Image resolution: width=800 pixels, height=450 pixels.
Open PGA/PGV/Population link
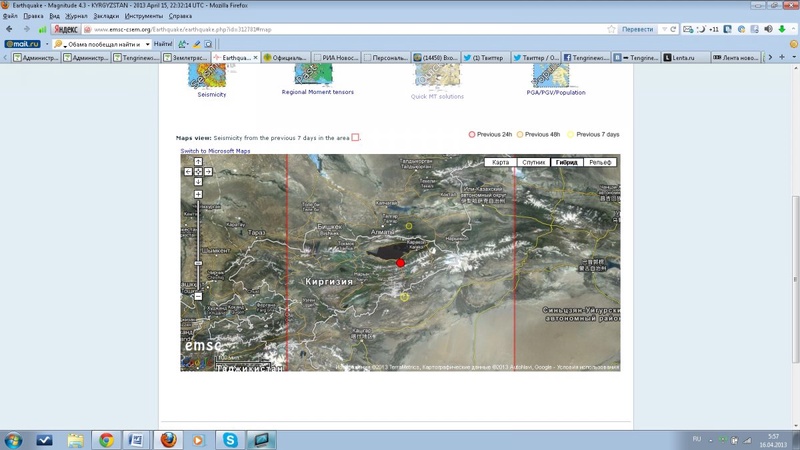557,92
